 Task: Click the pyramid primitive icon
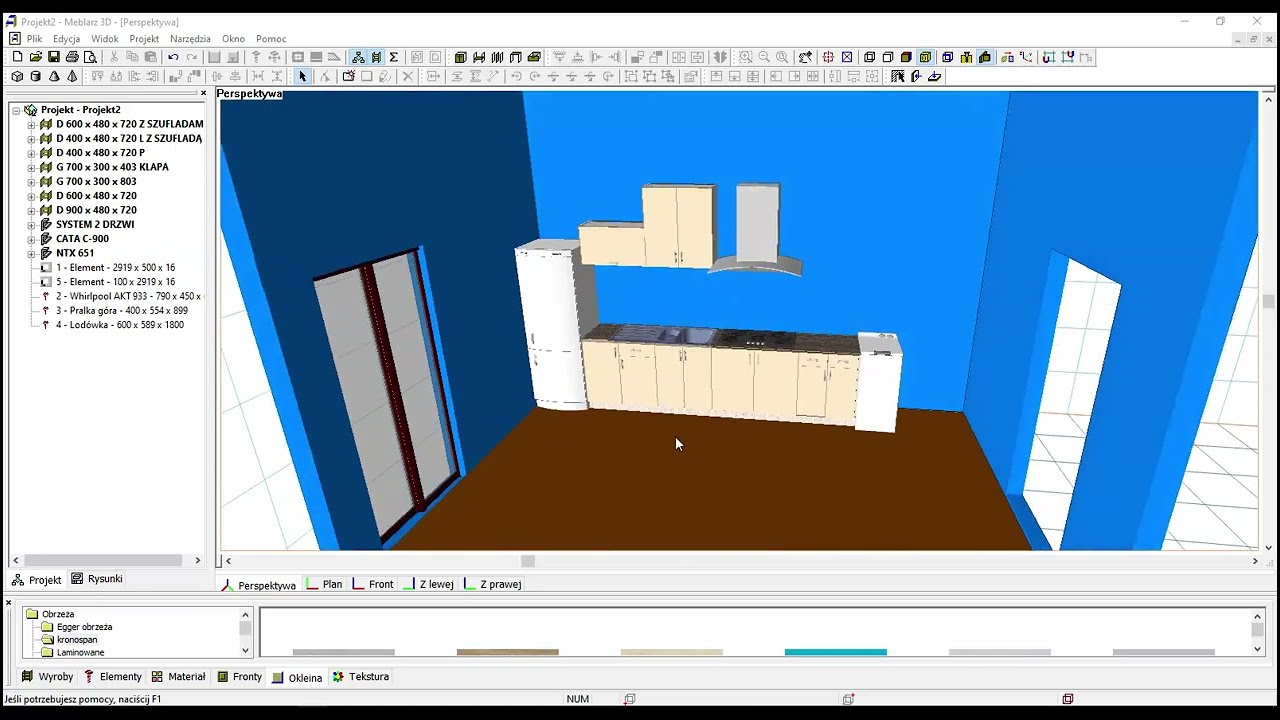click(72, 76)
